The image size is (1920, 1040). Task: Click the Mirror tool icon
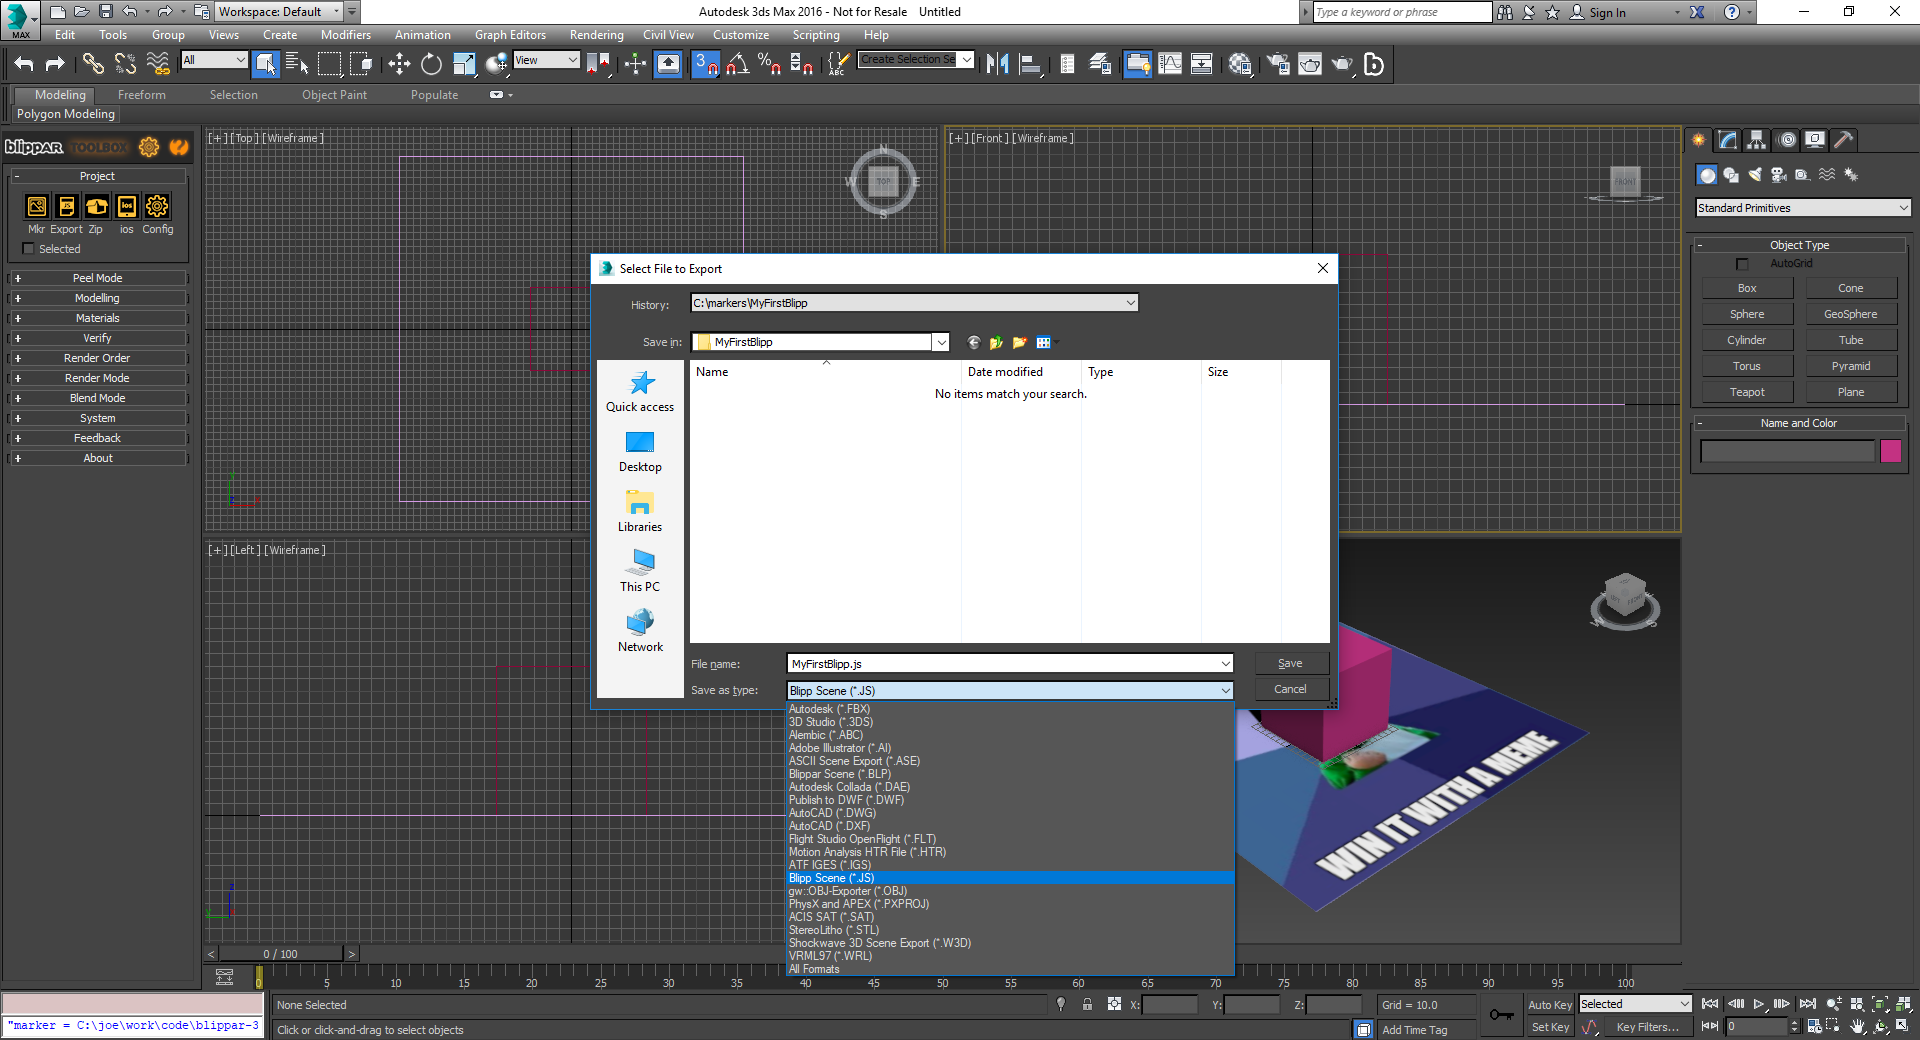[997, 64]
